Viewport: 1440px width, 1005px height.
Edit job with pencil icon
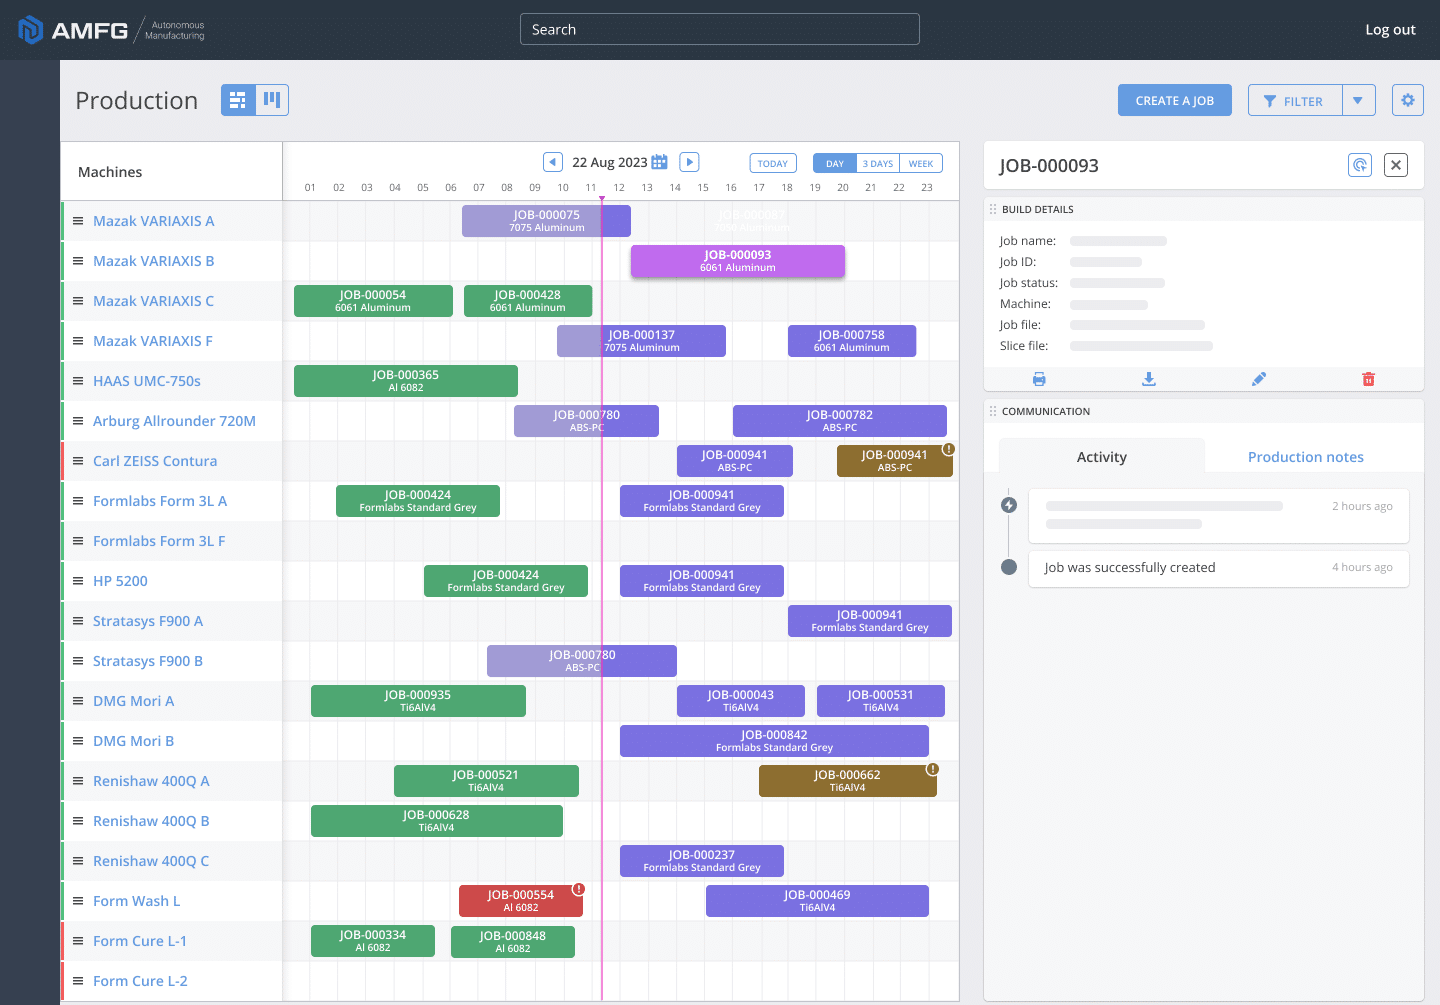[x=1259, y=379]
